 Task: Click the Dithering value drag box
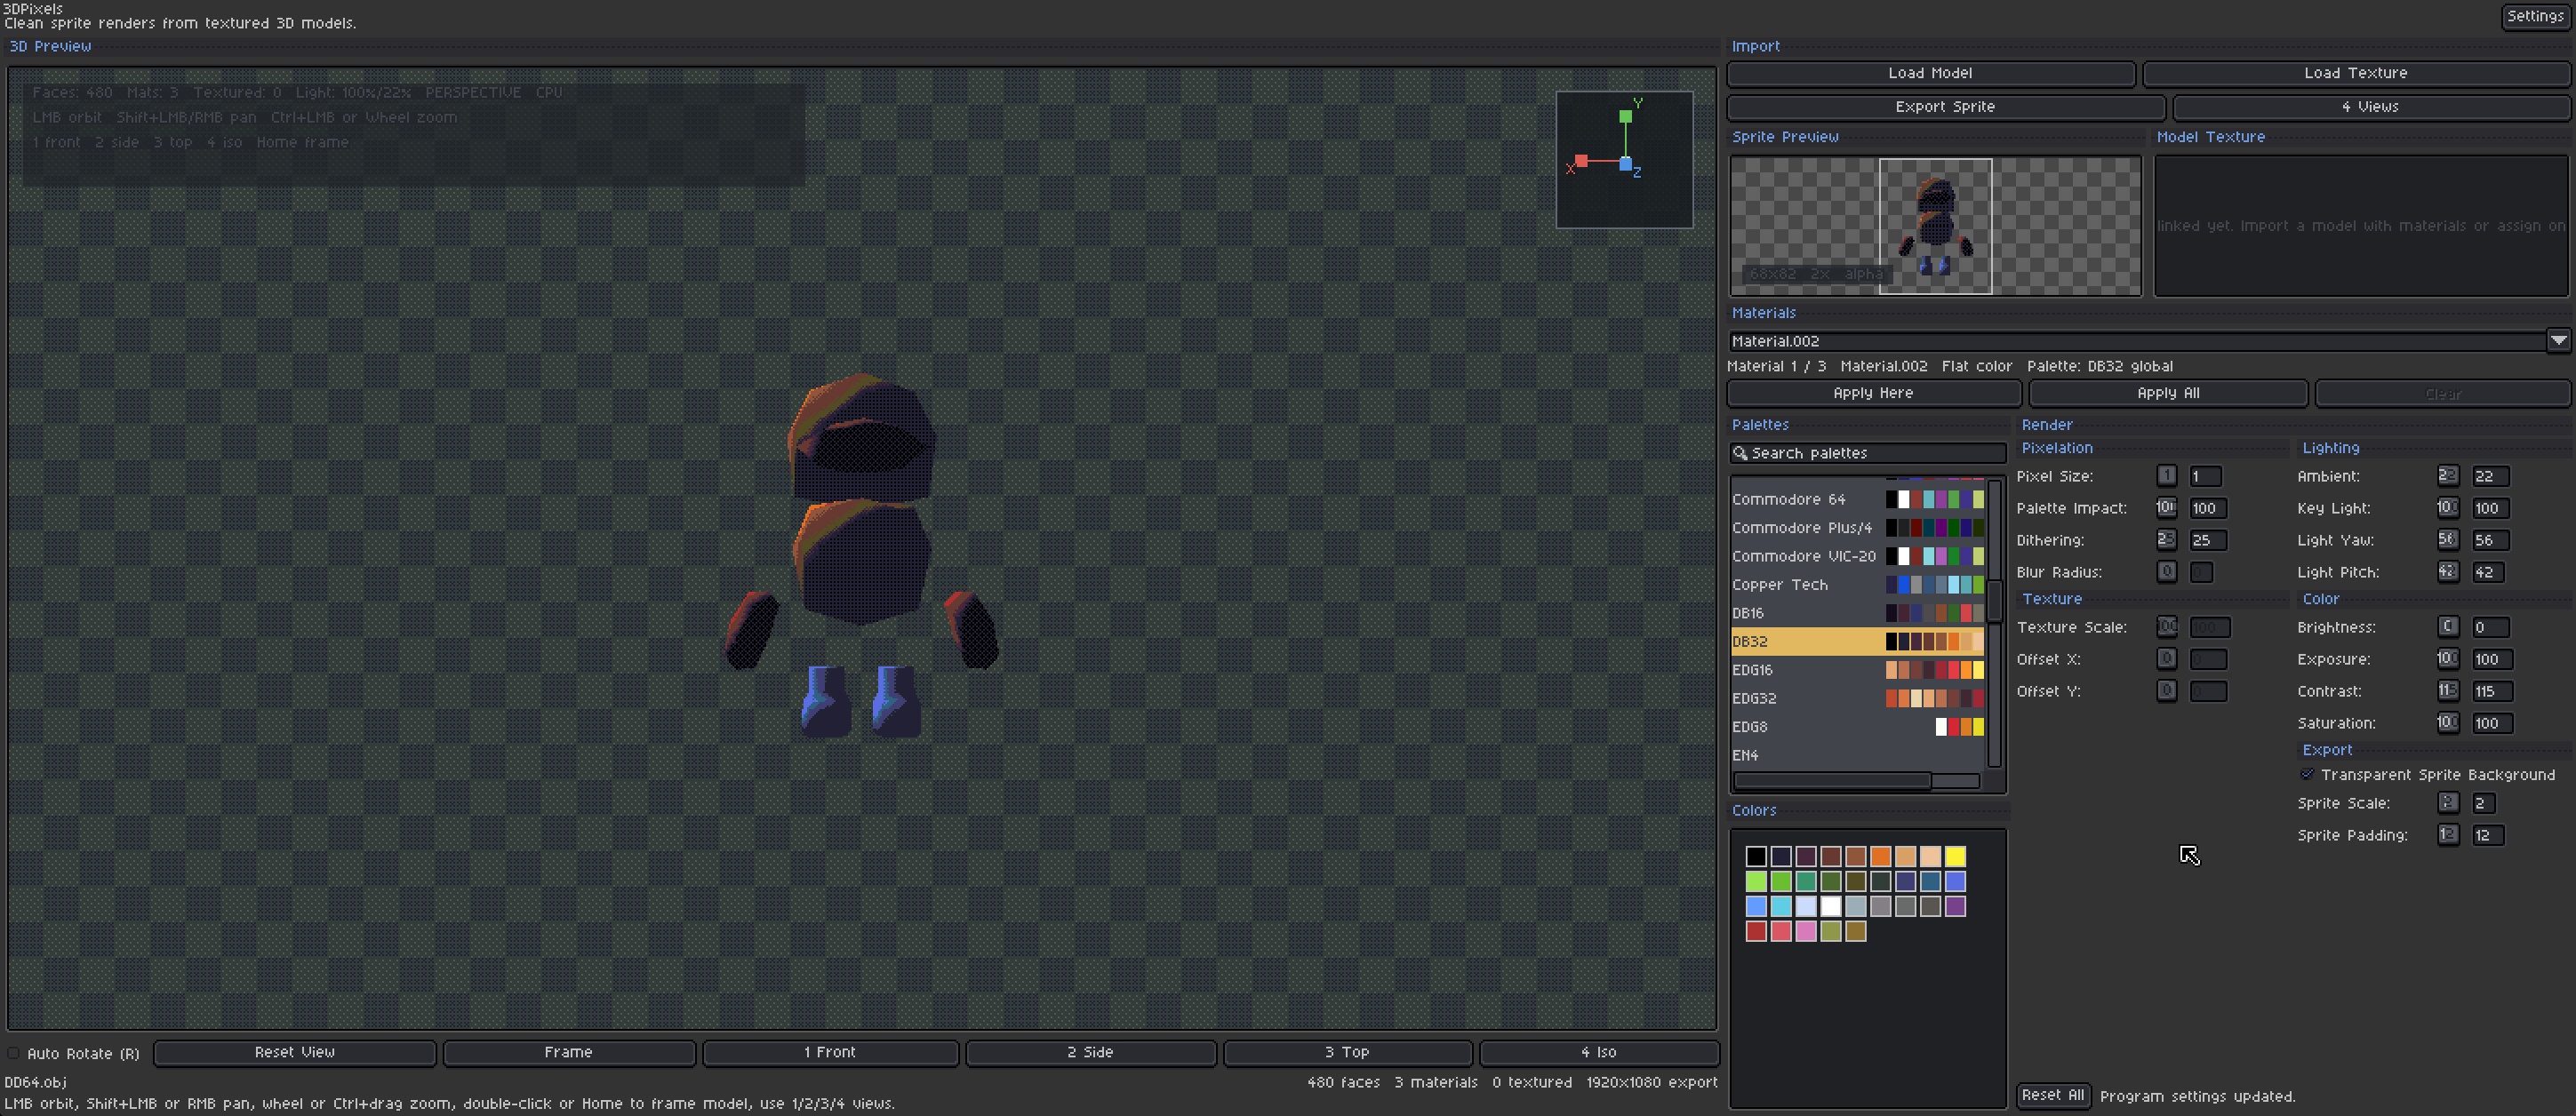coord(2166,540)
